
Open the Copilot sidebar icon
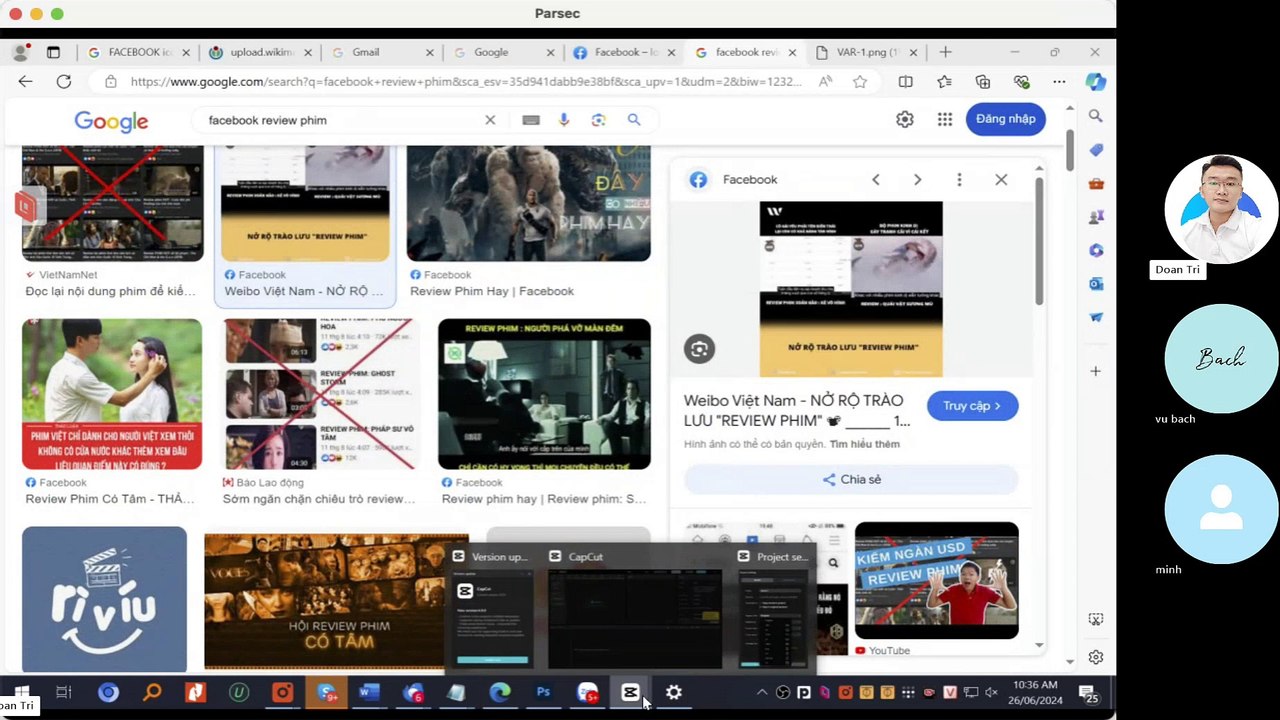pyautogui.click(x=1096, y=82)
